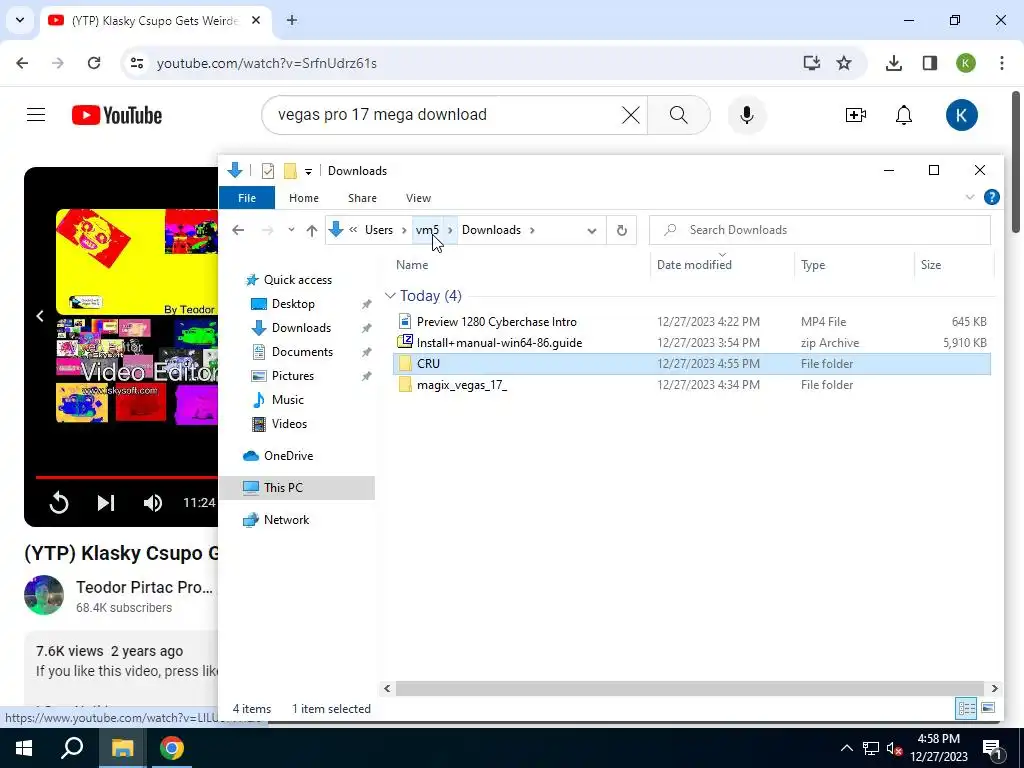Screen dimensions: 1024x768
Task: Click the Search Downloads field
Action: click(820, 230)
